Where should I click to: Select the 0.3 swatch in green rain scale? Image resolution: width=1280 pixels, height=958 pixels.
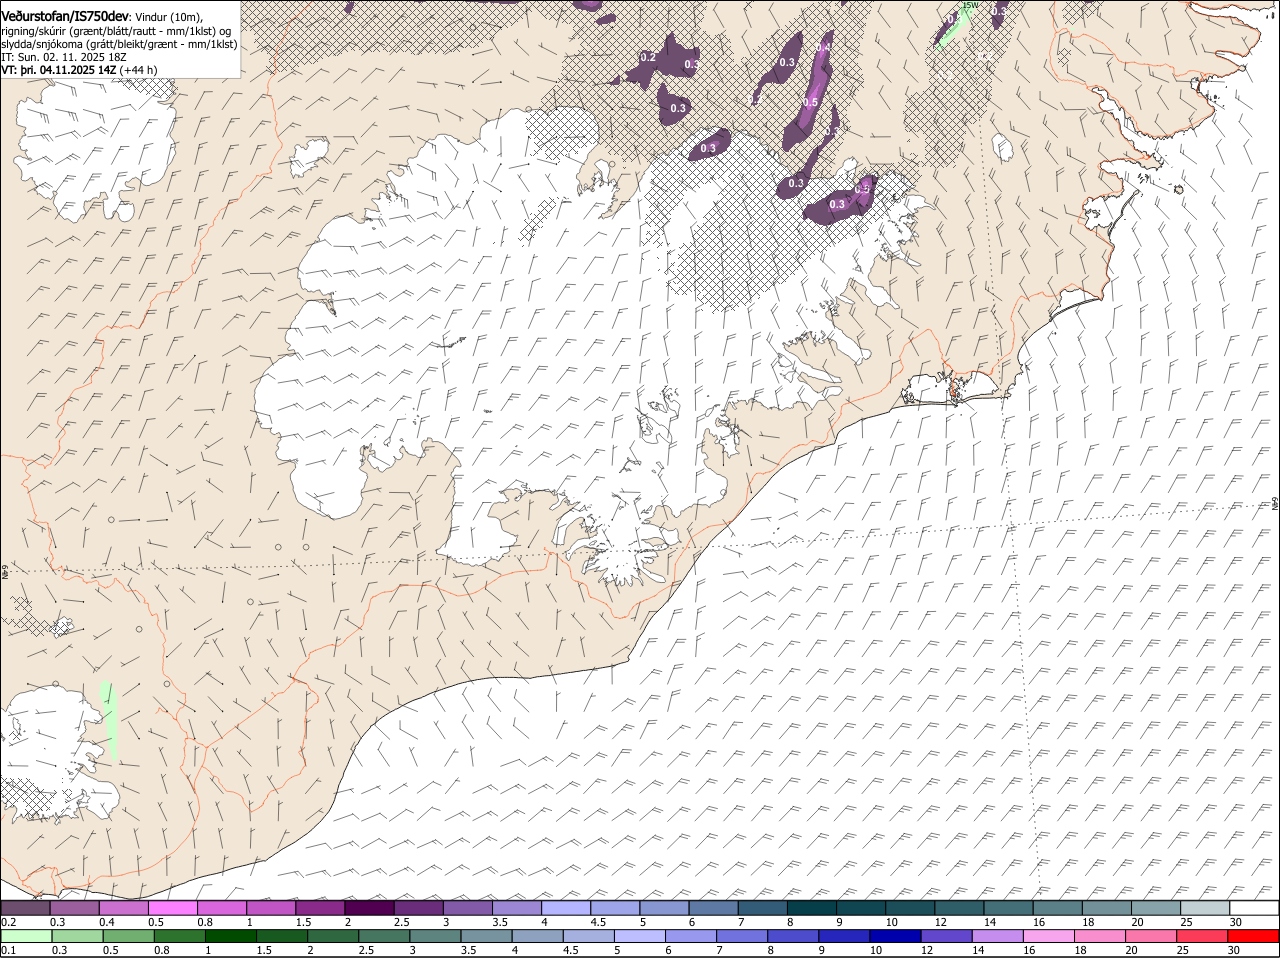(77, 936)
